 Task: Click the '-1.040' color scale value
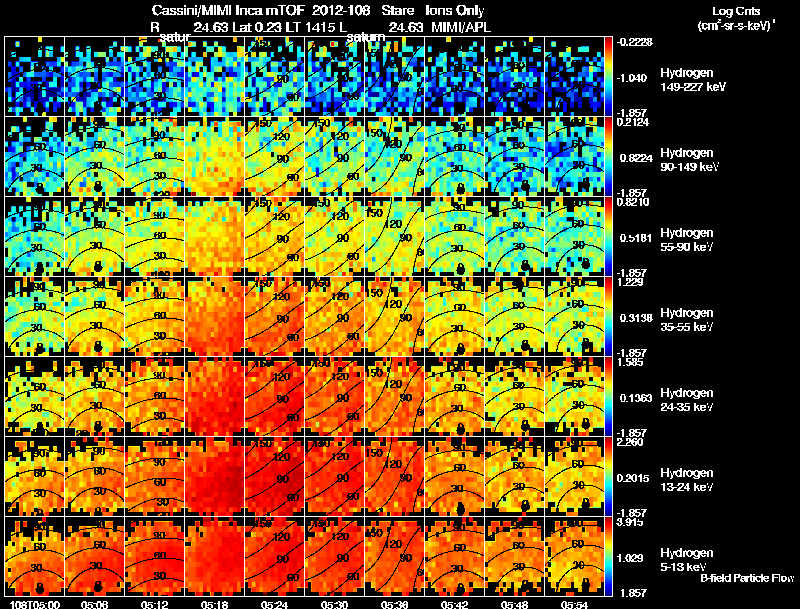[x=632, y=78]
